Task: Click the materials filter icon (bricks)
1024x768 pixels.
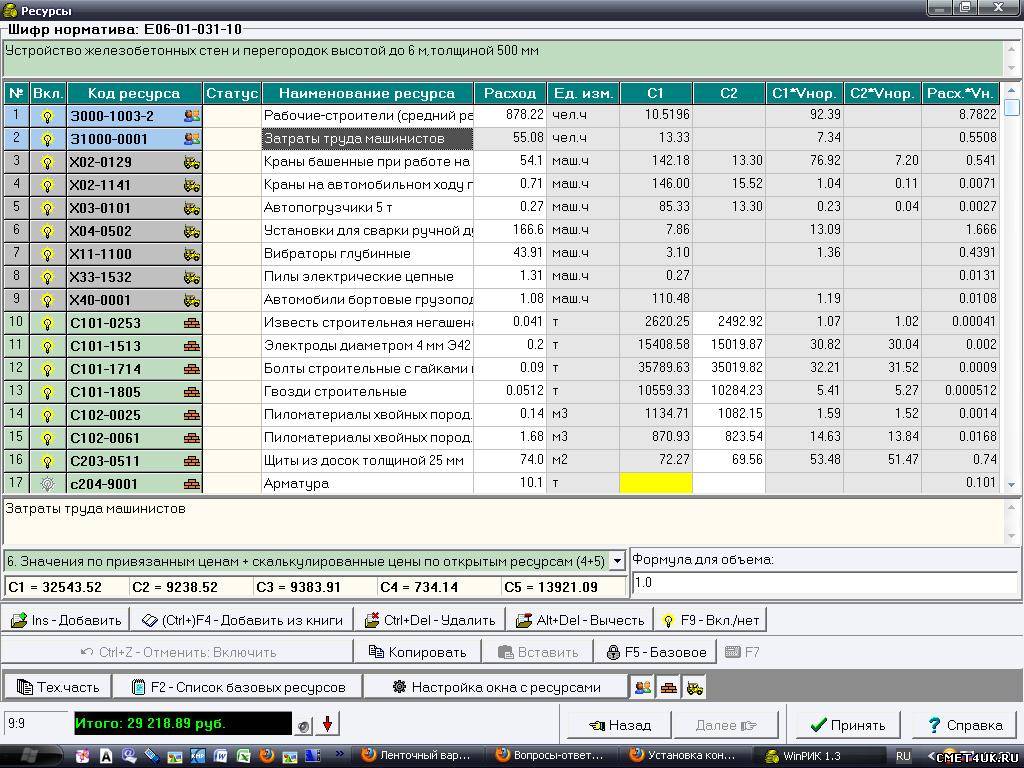Action: 668,687
